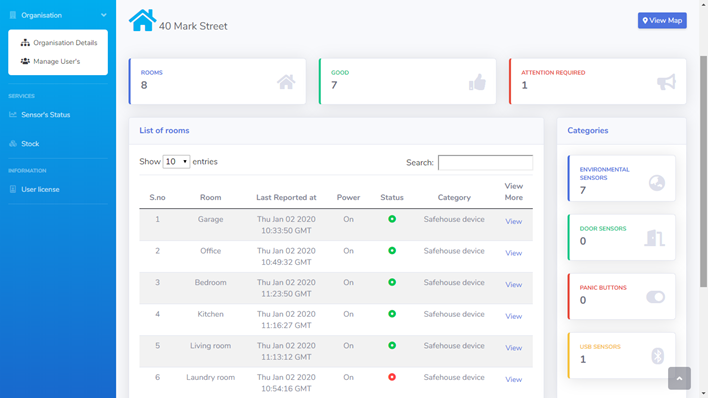708x398 pixels.
Task: Focus the Search input field
Action: point(485,162)
